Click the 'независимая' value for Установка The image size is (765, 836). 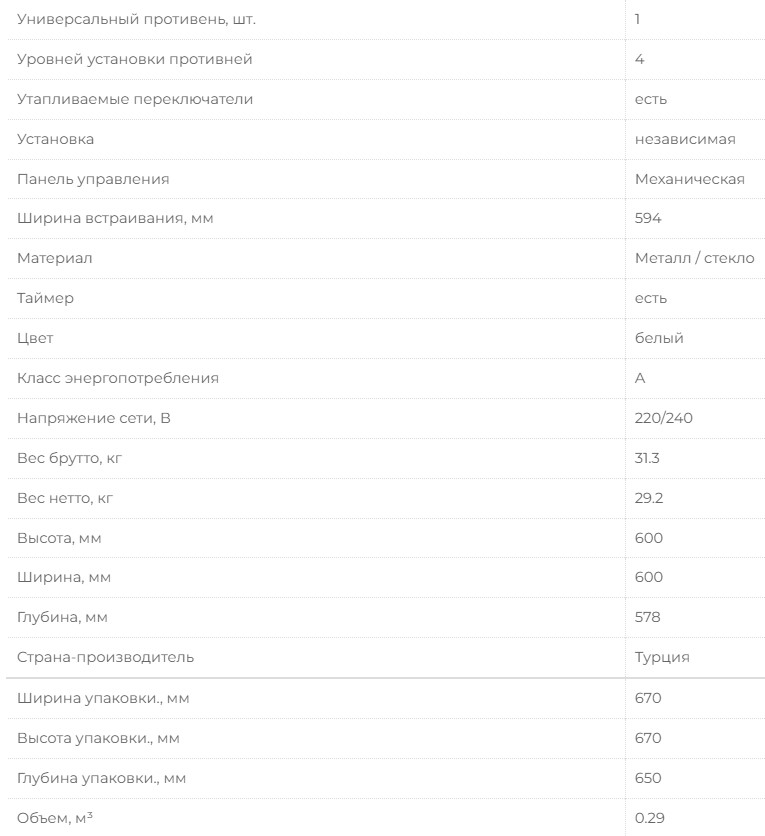click(685, 139)
